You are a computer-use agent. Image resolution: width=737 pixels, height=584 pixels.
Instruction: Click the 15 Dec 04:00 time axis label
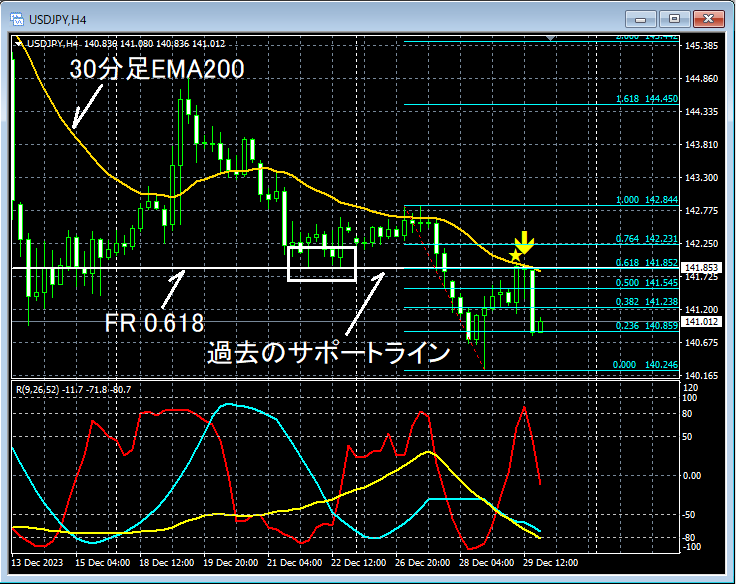102,563
